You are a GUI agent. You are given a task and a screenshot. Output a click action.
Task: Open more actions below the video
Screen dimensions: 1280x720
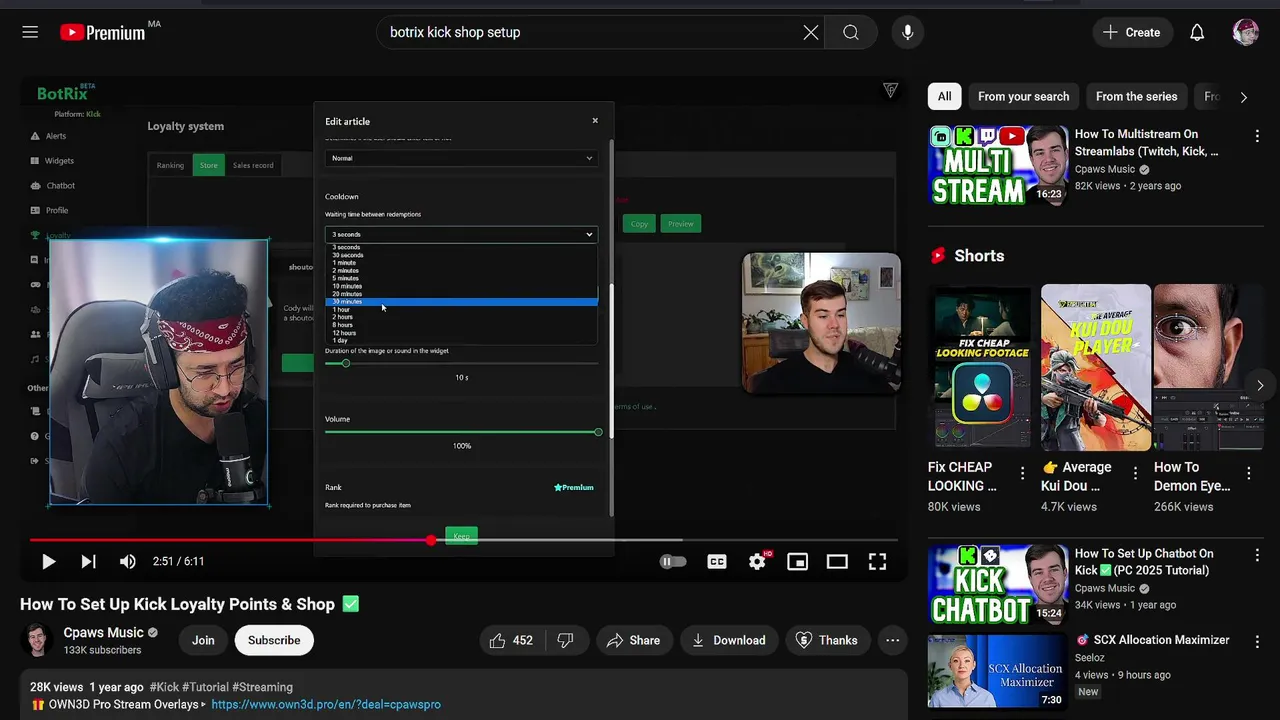pyautogui.click(x=893, y=640)
